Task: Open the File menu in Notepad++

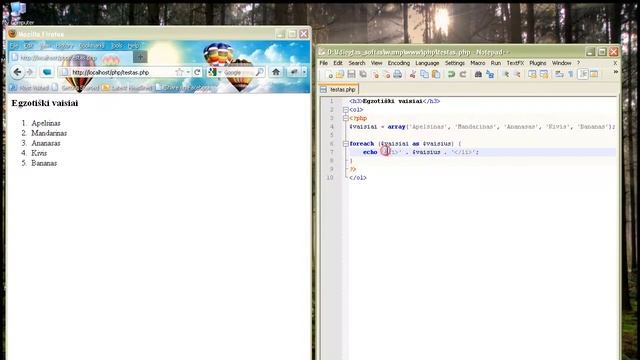Action: point(324,63)
